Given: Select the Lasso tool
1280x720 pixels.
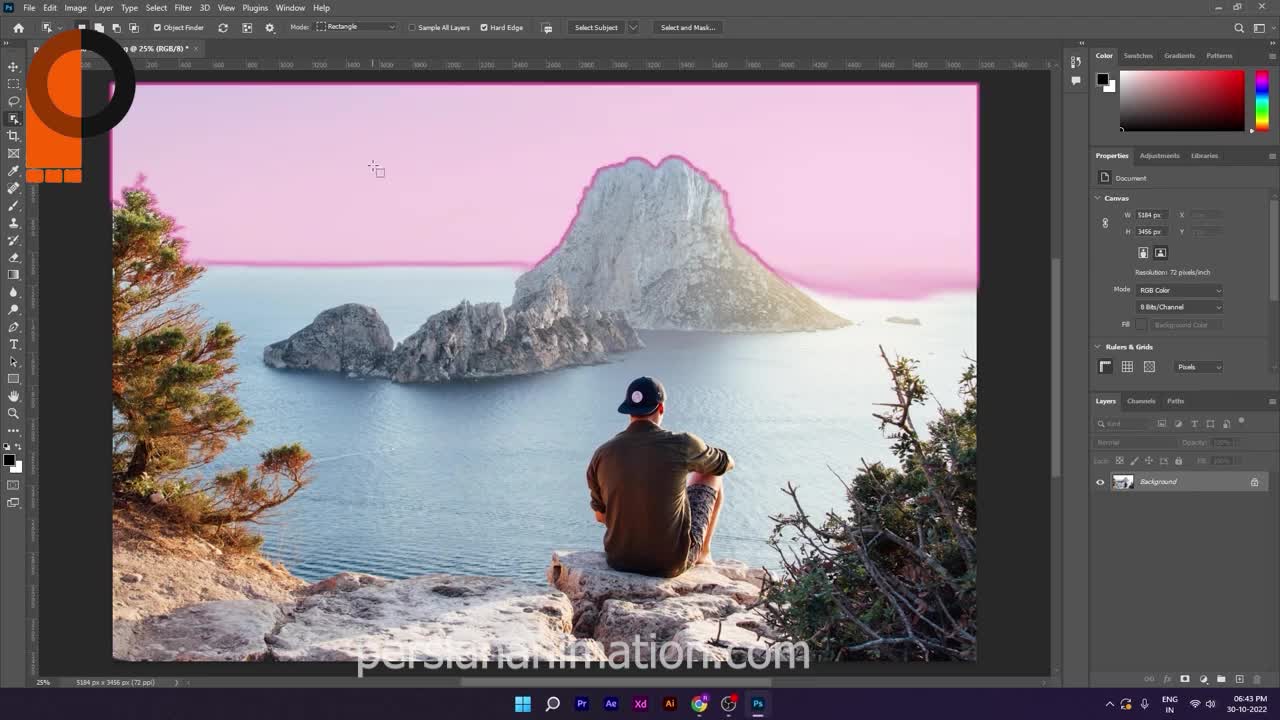Looking at the screenshot, I should (13, 101).
